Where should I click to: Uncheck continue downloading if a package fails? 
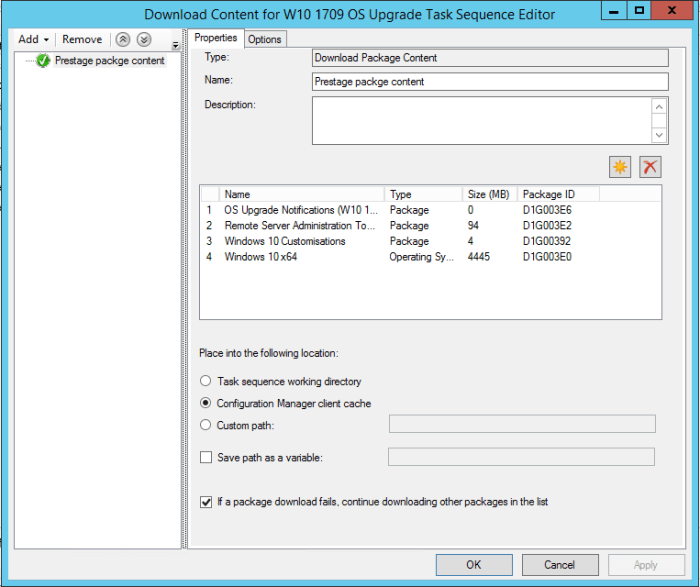click(207, 502)
